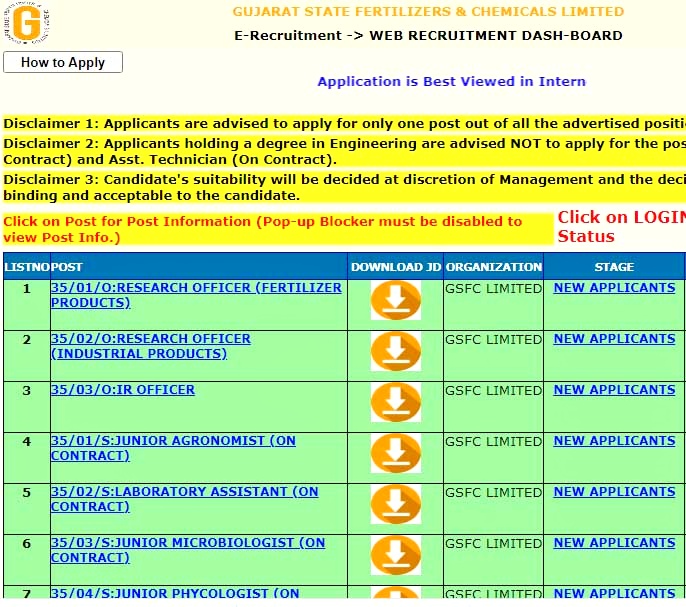Click 'Application is Best Viewed in' notice
Screen dimensions: 686x607
click(452, 82)
